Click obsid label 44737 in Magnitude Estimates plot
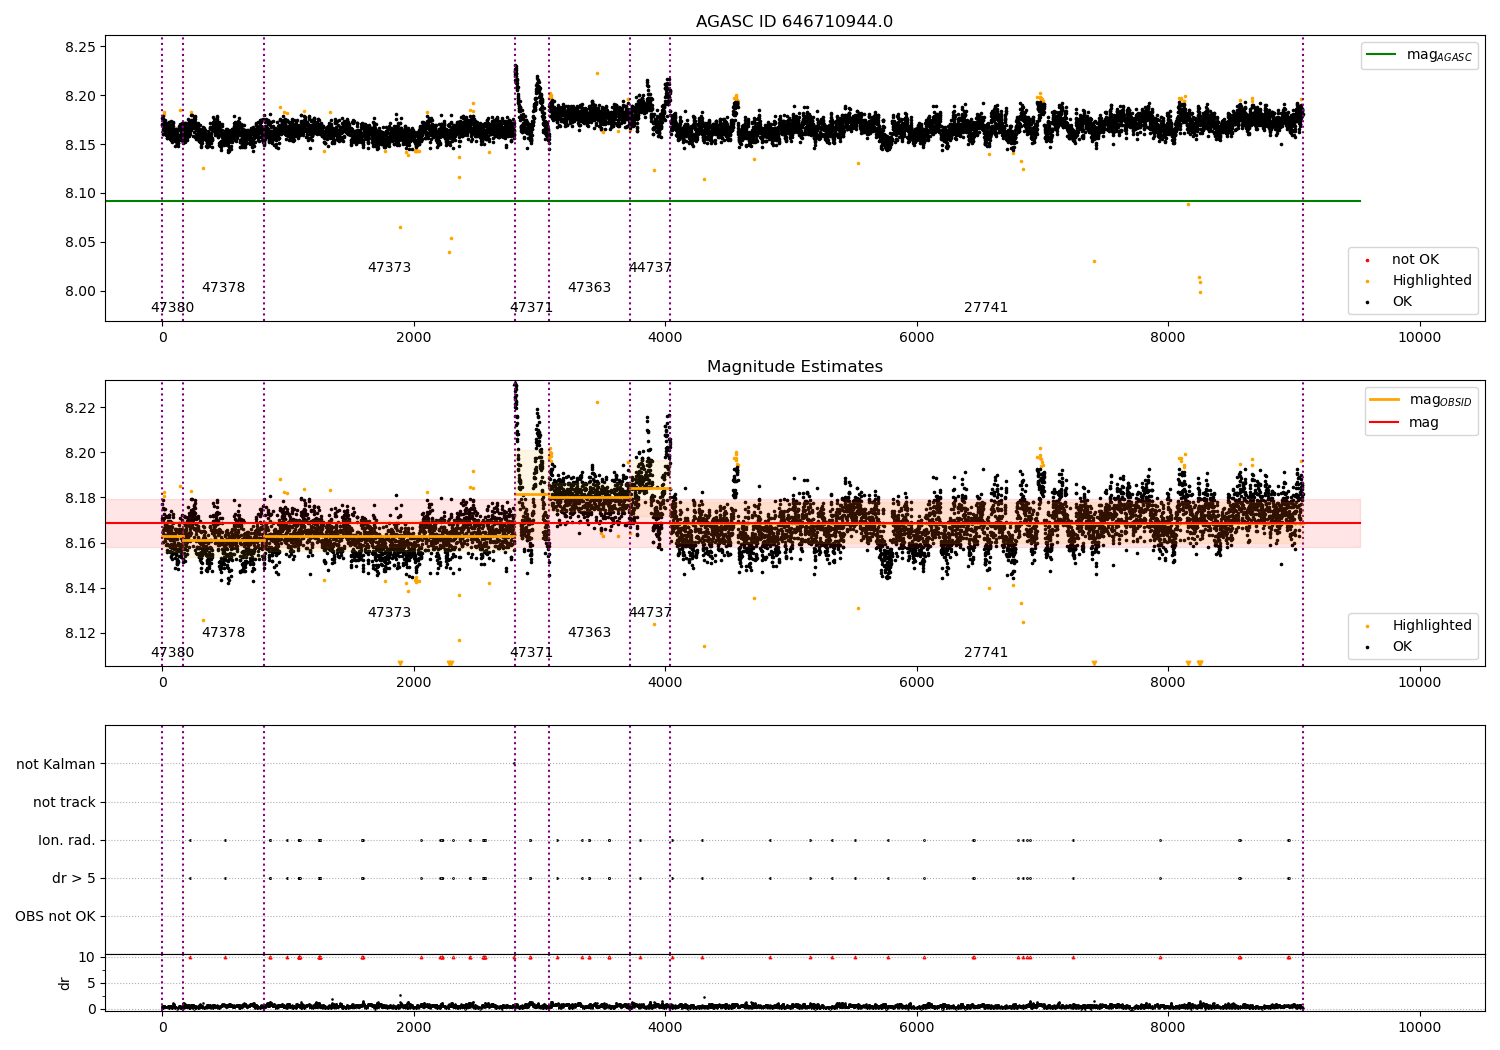The height and width of the screenshot is (1050, 1500). tap(650, 613)
